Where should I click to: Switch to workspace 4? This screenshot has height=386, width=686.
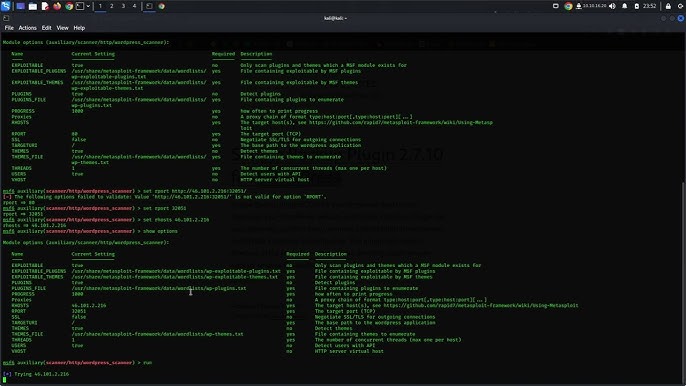click(134, 6)
